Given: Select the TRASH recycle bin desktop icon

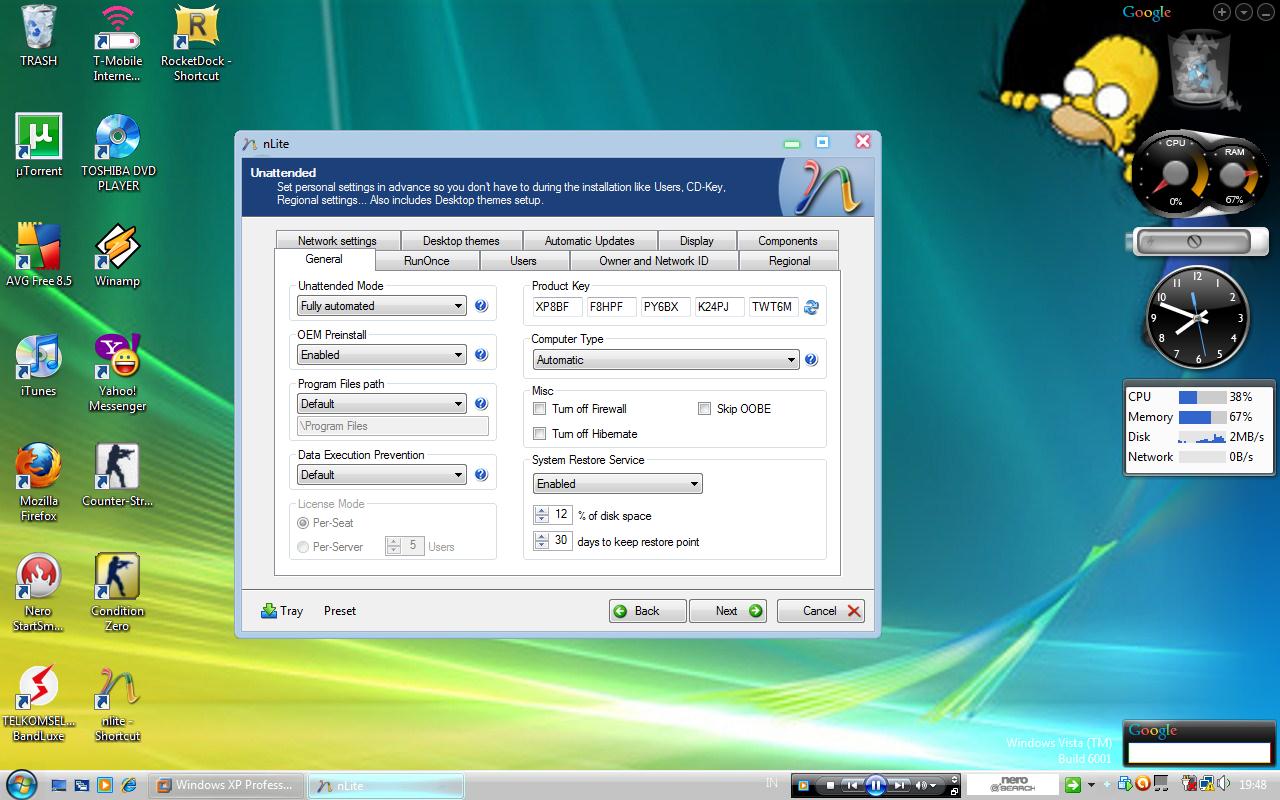Looking at the screenshot, I should (39, 36).
